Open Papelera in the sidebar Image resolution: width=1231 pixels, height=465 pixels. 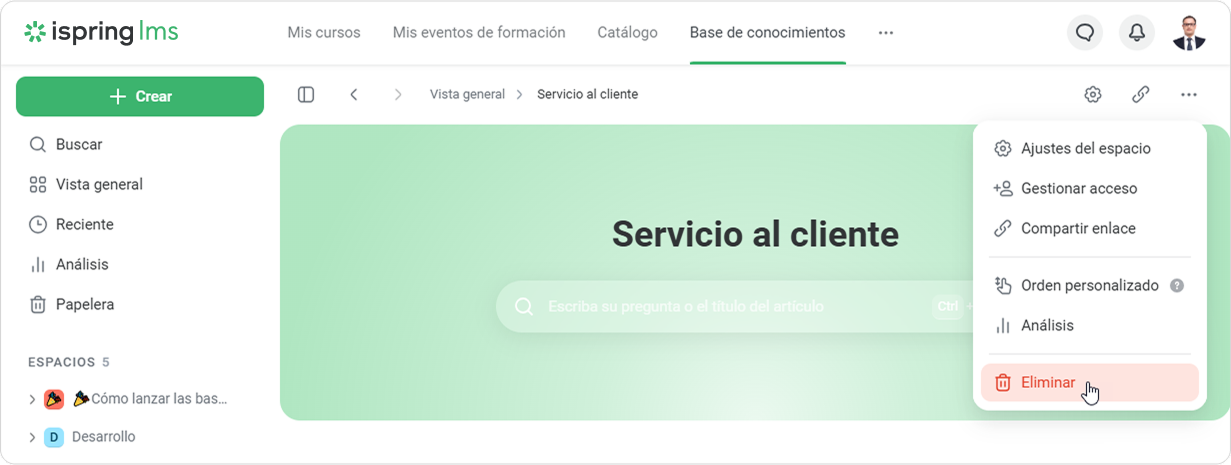coord(84,304)
